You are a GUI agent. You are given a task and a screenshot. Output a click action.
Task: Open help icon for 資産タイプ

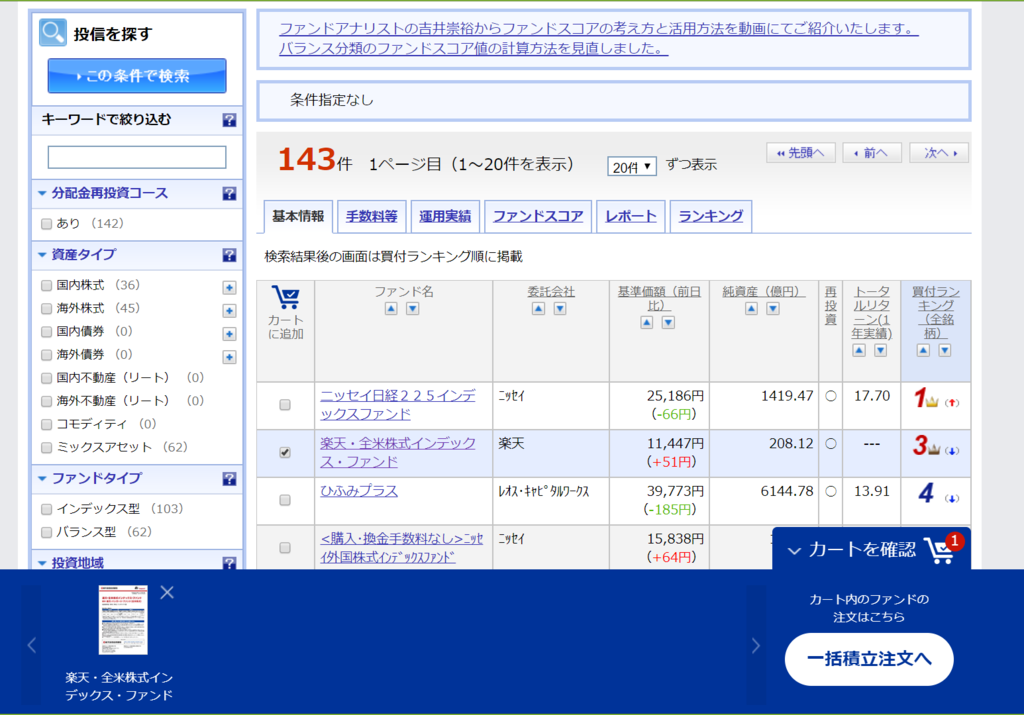pos(229,255)
